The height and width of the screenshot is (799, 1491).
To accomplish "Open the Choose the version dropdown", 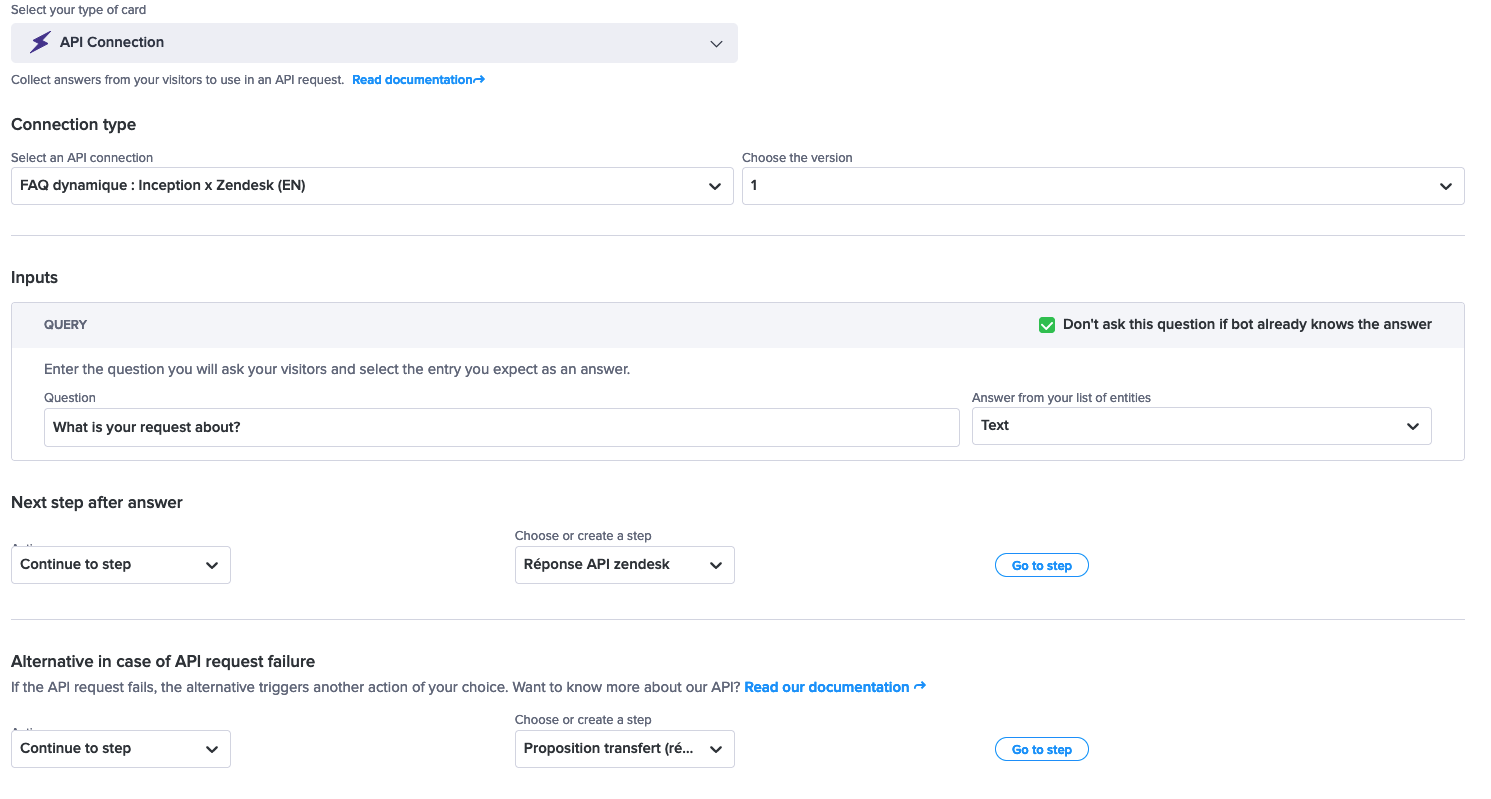I will (1103, 186).
